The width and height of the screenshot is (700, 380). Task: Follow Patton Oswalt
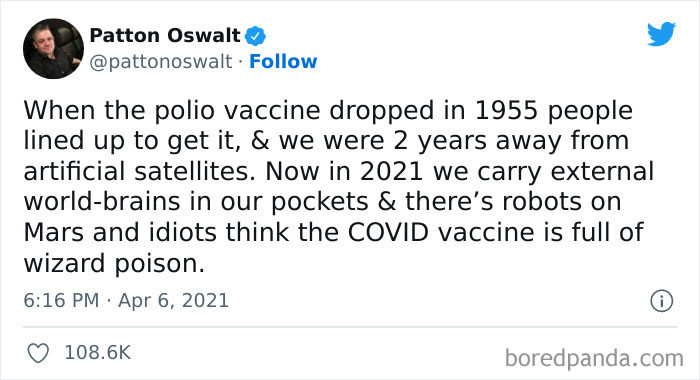click(x=283, y=62)
